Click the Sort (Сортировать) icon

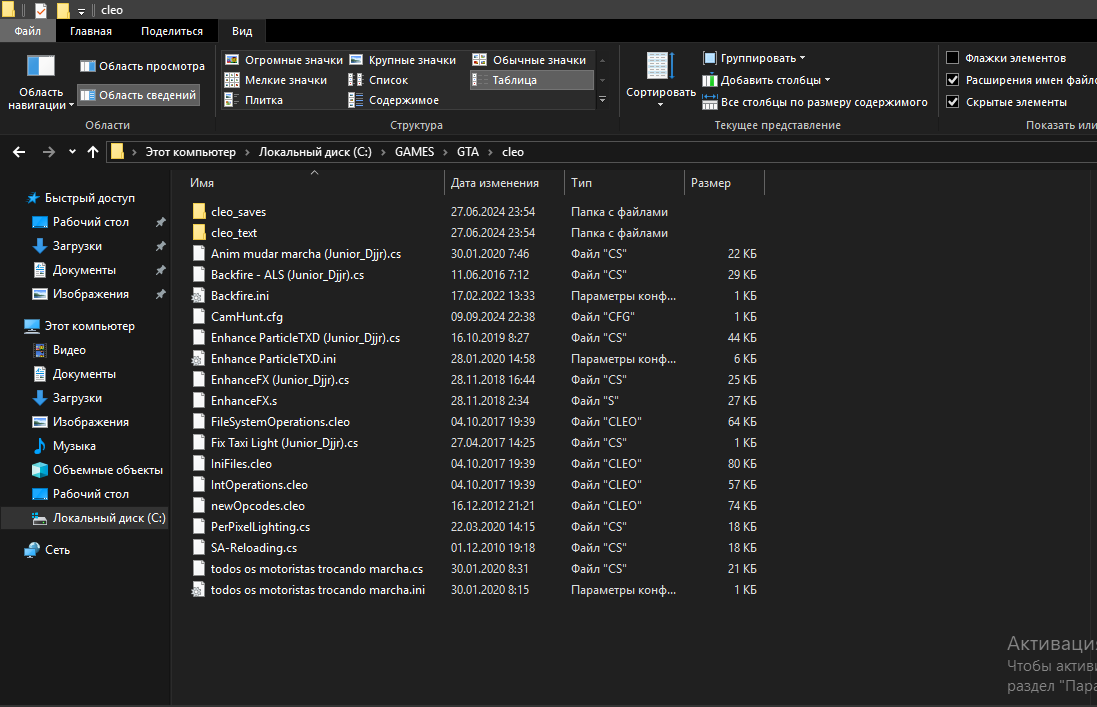pyautogui.click(x=659, y=68)
